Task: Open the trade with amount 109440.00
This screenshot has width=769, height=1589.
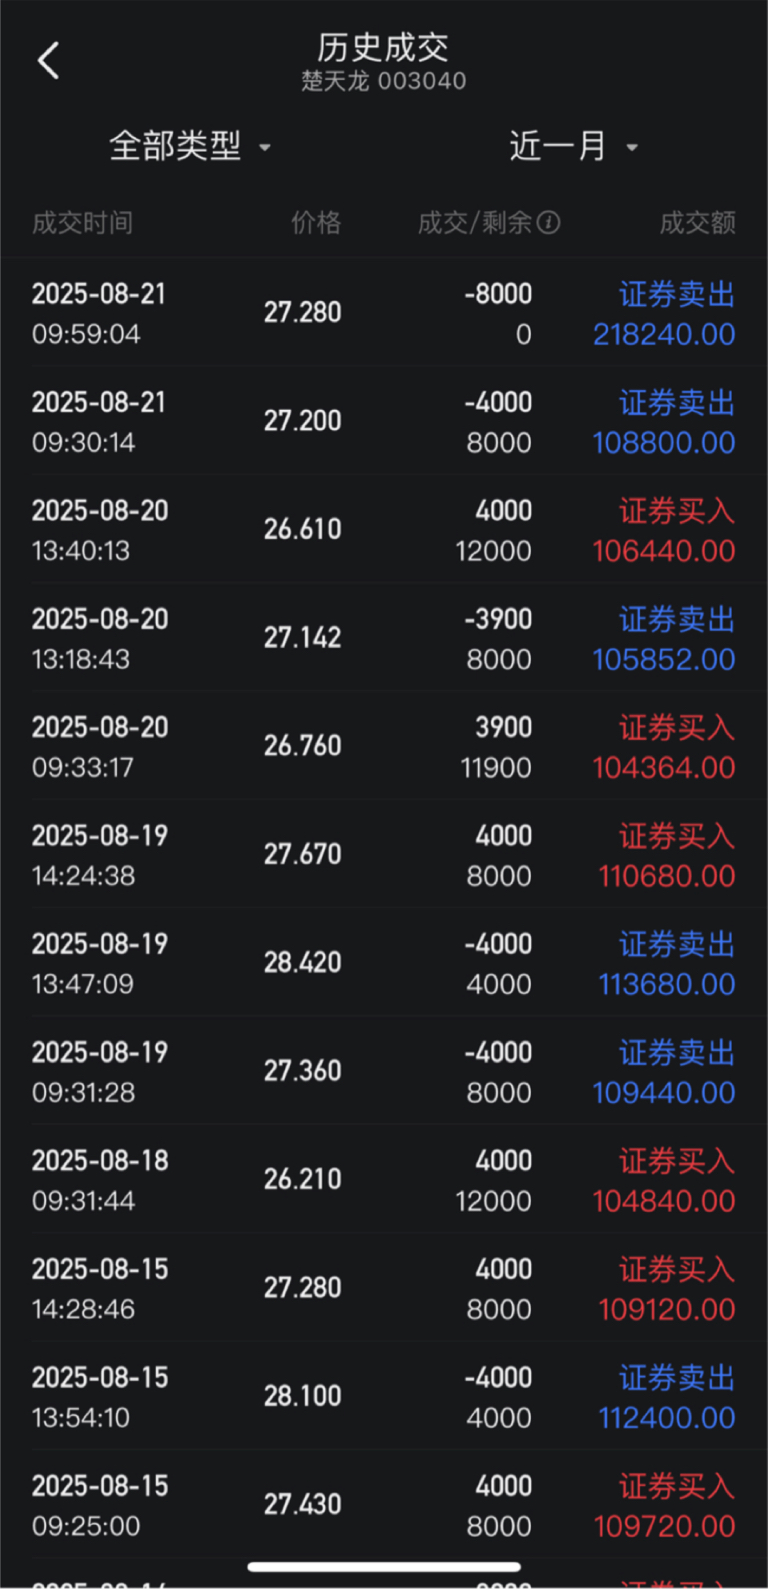Action: 384,1071
